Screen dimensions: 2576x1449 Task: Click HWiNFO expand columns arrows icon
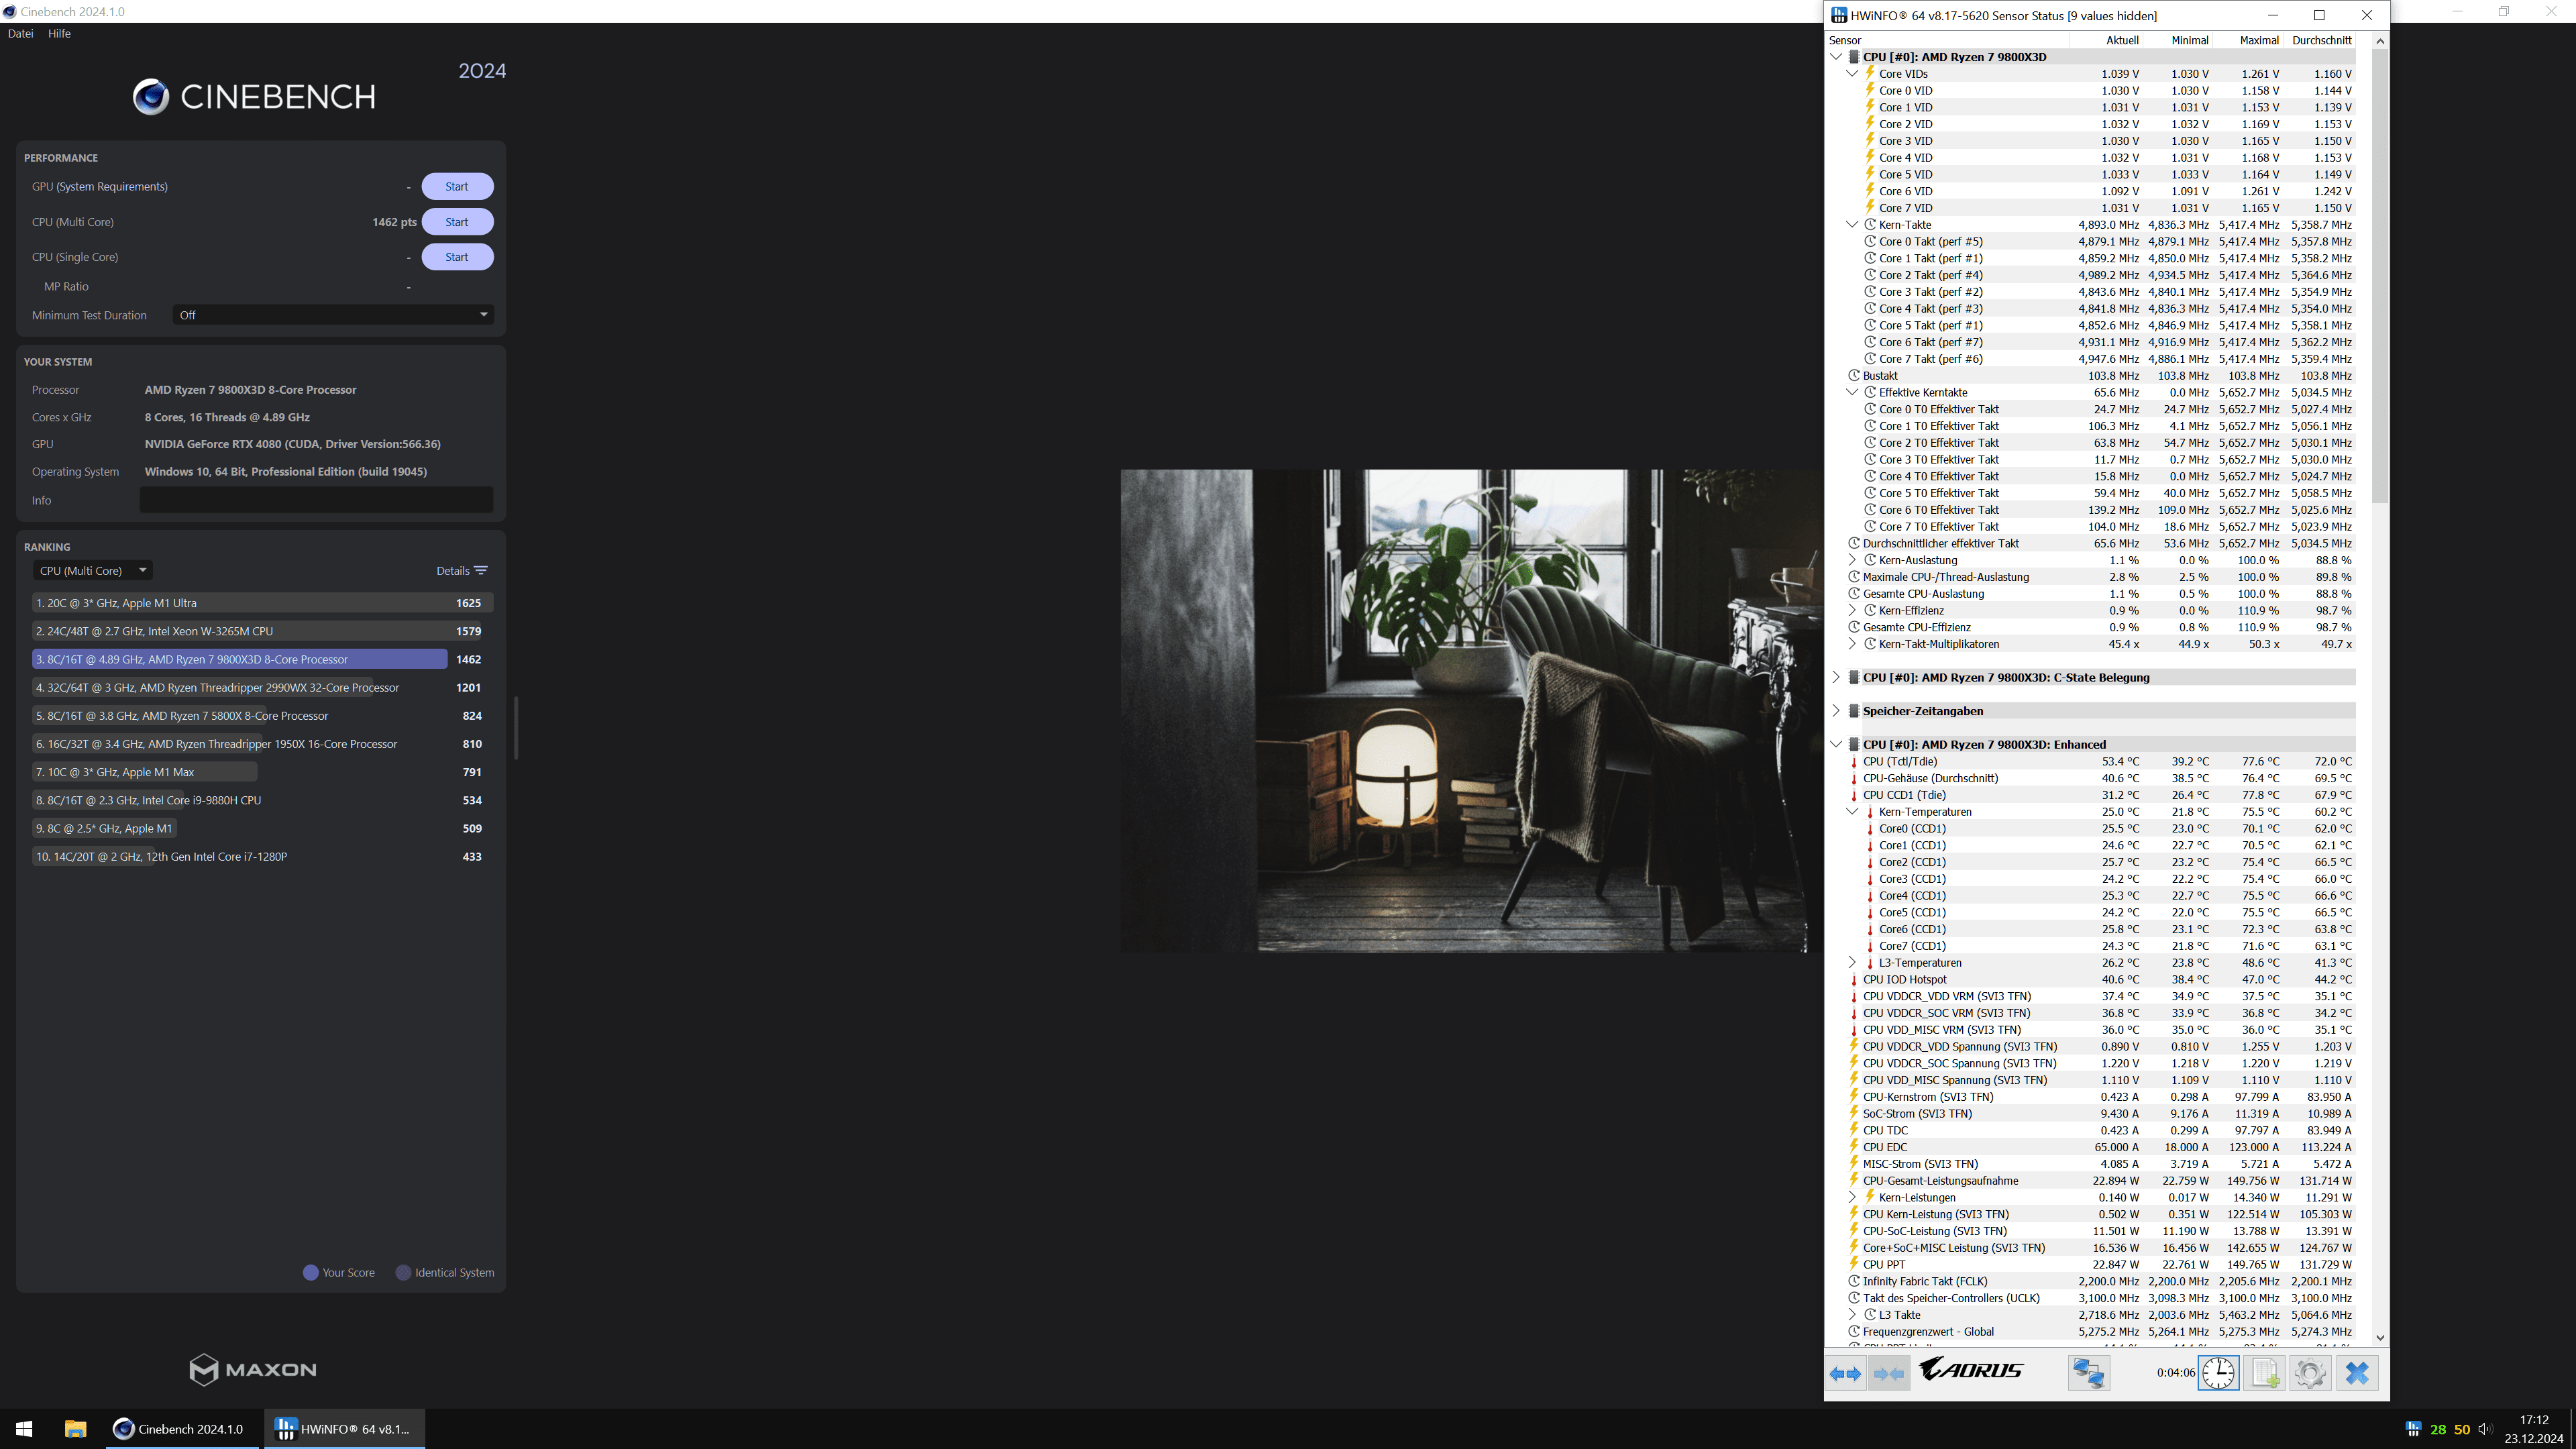point(1846,1373)
